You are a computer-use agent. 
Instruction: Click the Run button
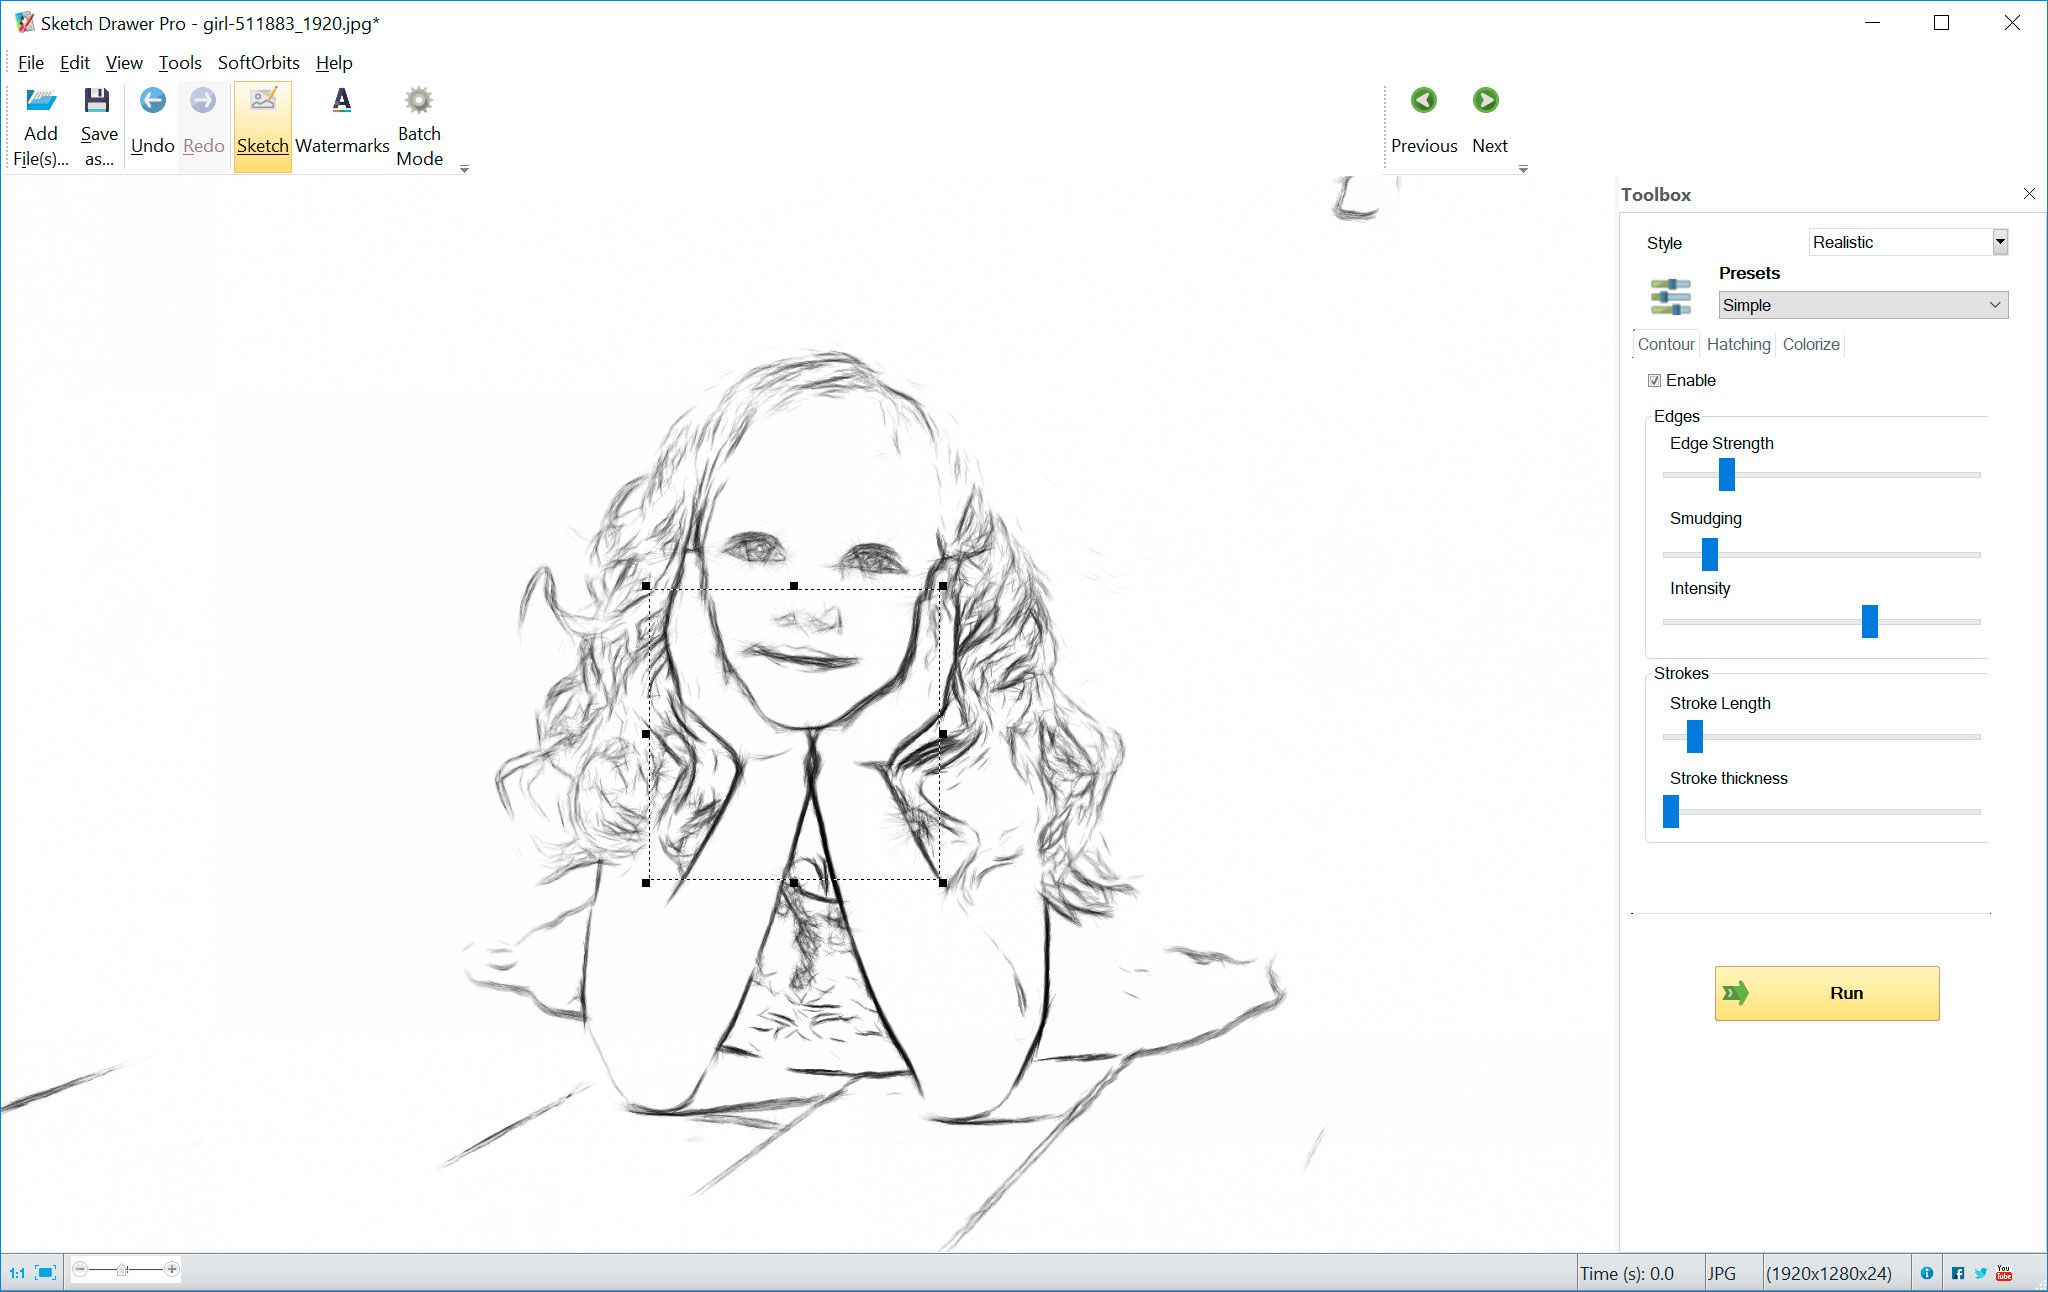click(x=1828, y=993)
